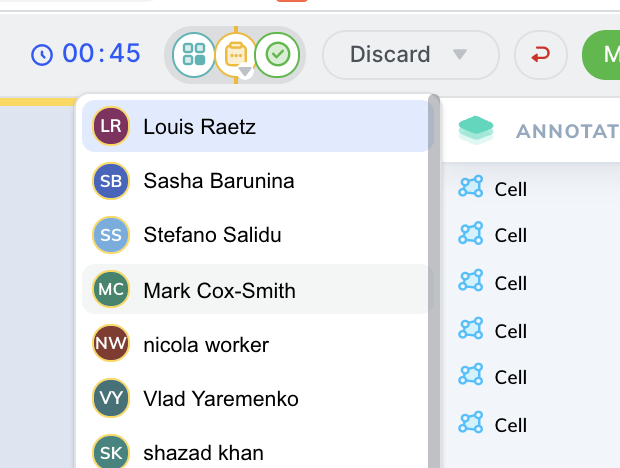Viewport: 620px width, 468px height.
Task: Click the polygon icon of third Cell
Action: 471,280
